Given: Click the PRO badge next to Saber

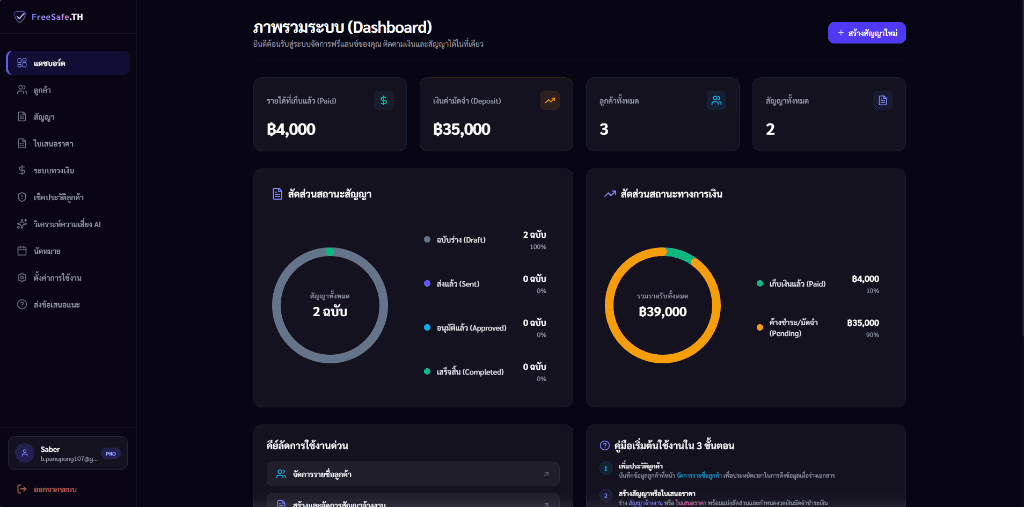Looking at the screenshot, I should (x=110, y=453).
